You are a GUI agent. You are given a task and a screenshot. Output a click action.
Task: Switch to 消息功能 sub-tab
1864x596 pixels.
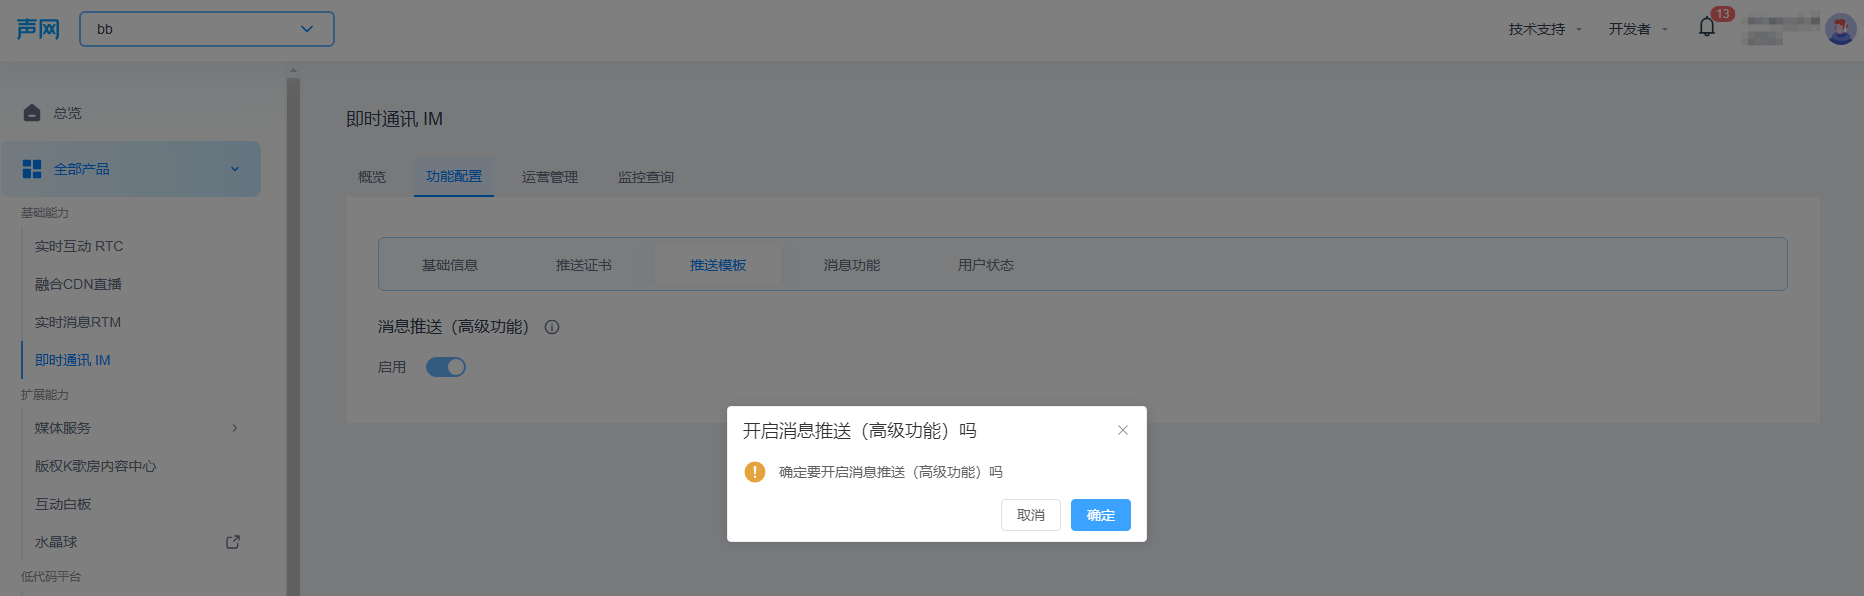click(x=852, y=265)
